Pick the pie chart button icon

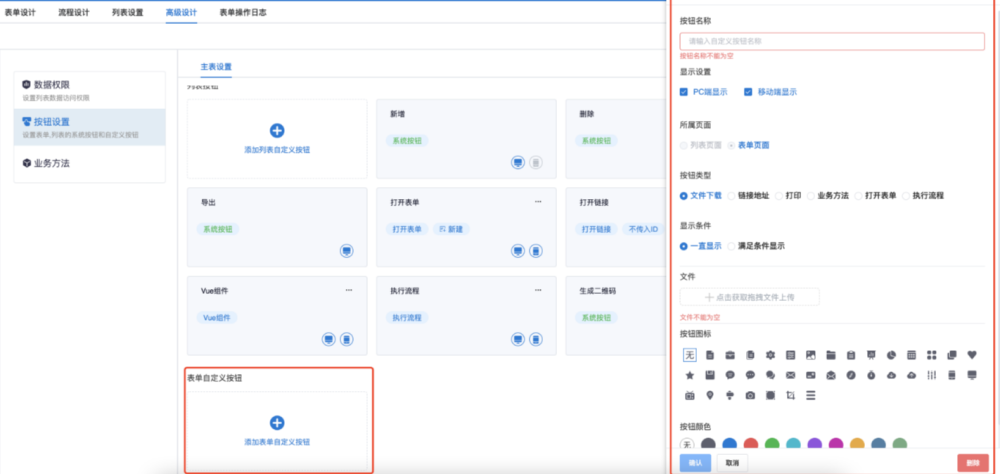point(891,355)
